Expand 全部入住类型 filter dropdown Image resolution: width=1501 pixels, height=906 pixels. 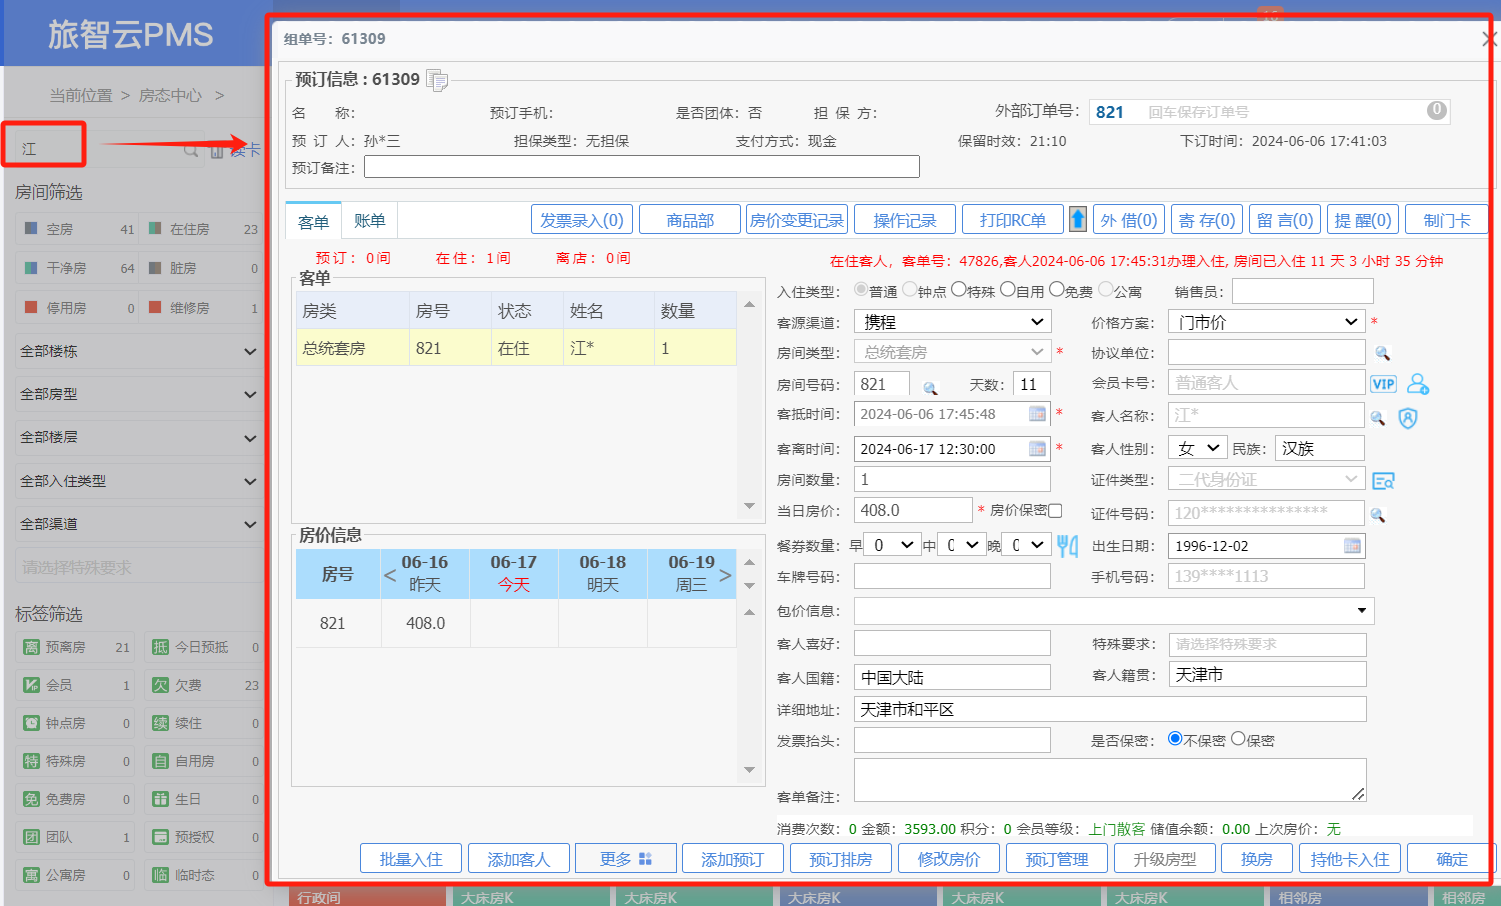click(x=138, y=481)
